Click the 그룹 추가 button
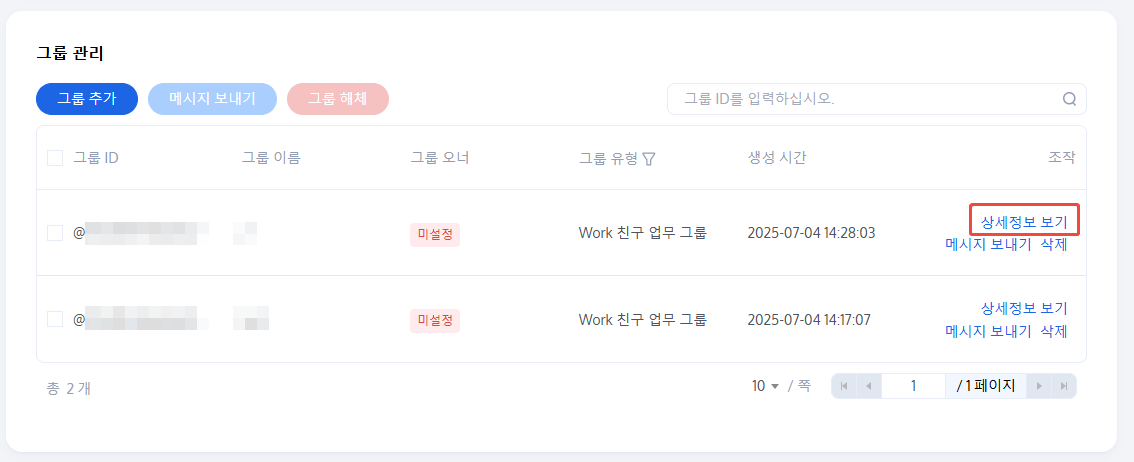The height and width of the screenshot is (462, 1134). (86, 99)
